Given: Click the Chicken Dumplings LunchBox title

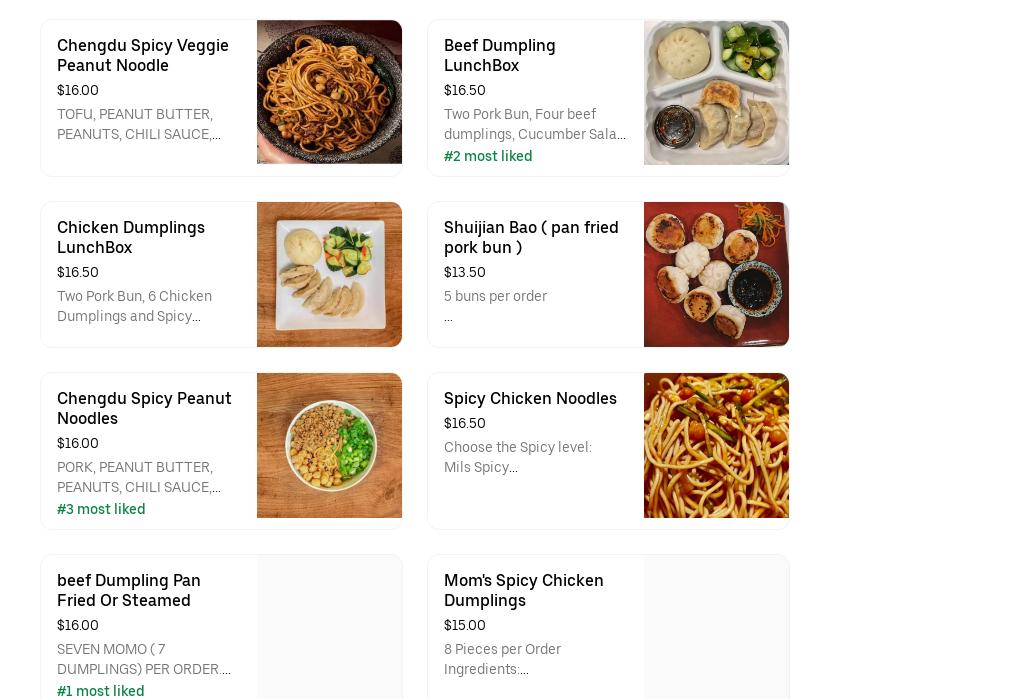Looking at the screenshot, I should pyautogui.click(x=131, y=237).
